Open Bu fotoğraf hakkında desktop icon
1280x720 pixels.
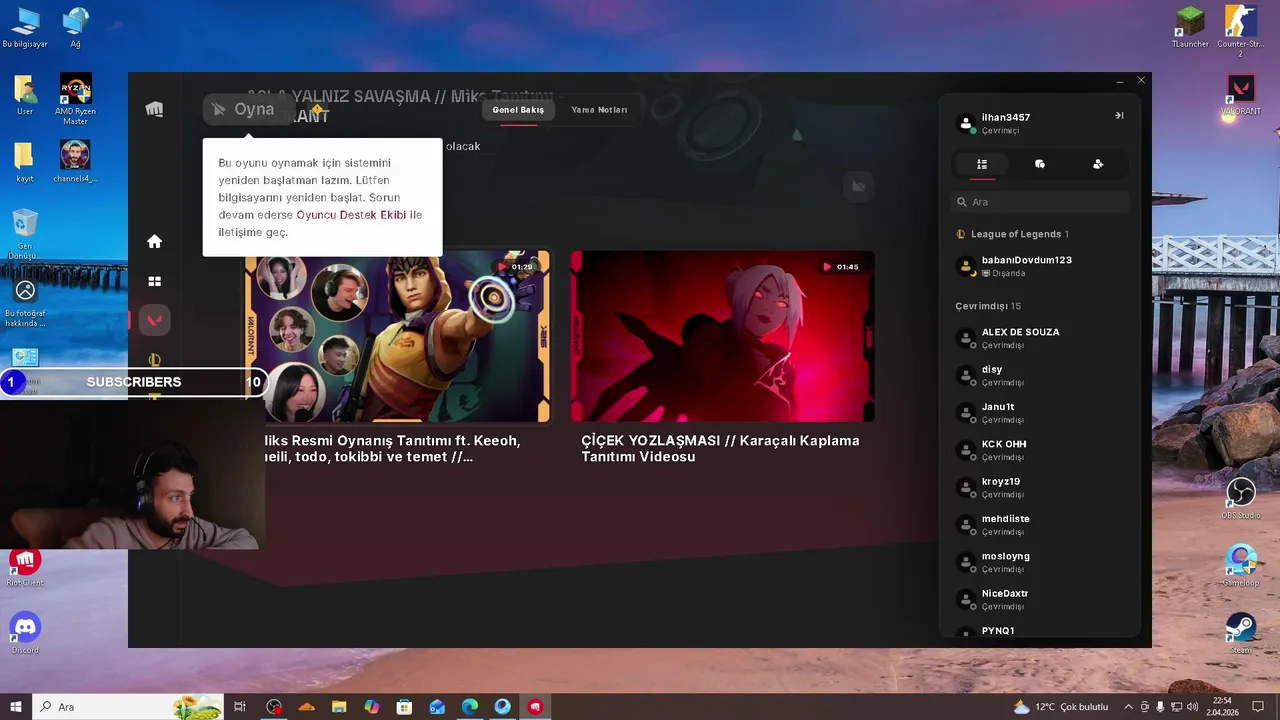tap(25, 303)
